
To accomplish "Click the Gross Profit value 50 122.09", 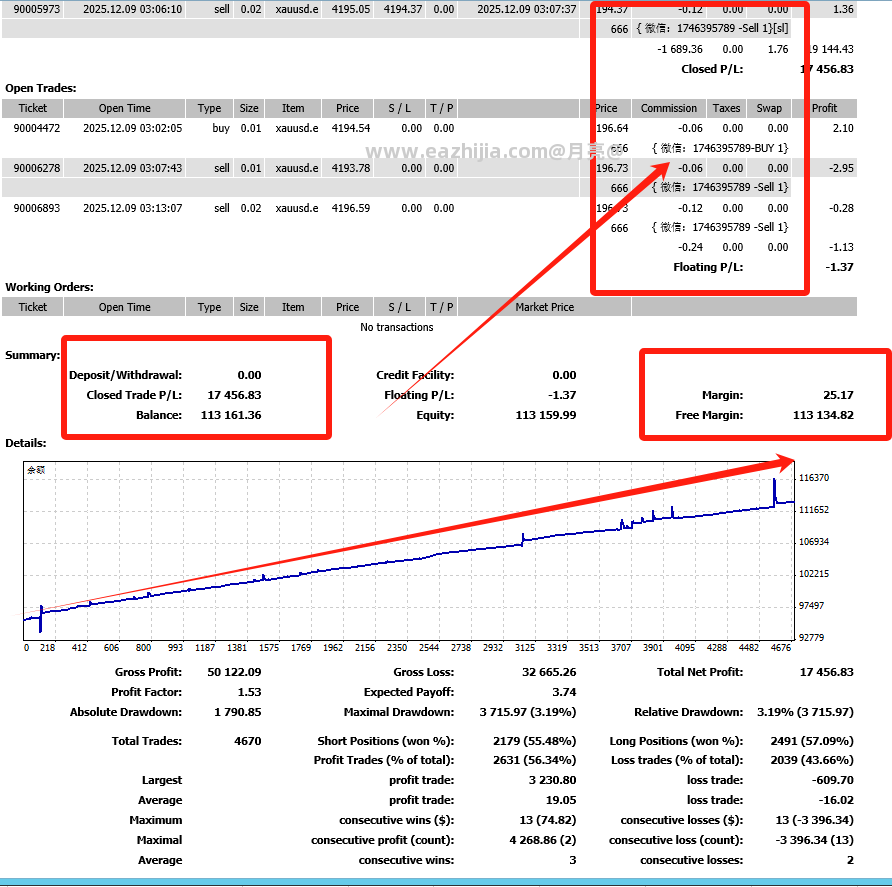I will click(x=234, y=672).
